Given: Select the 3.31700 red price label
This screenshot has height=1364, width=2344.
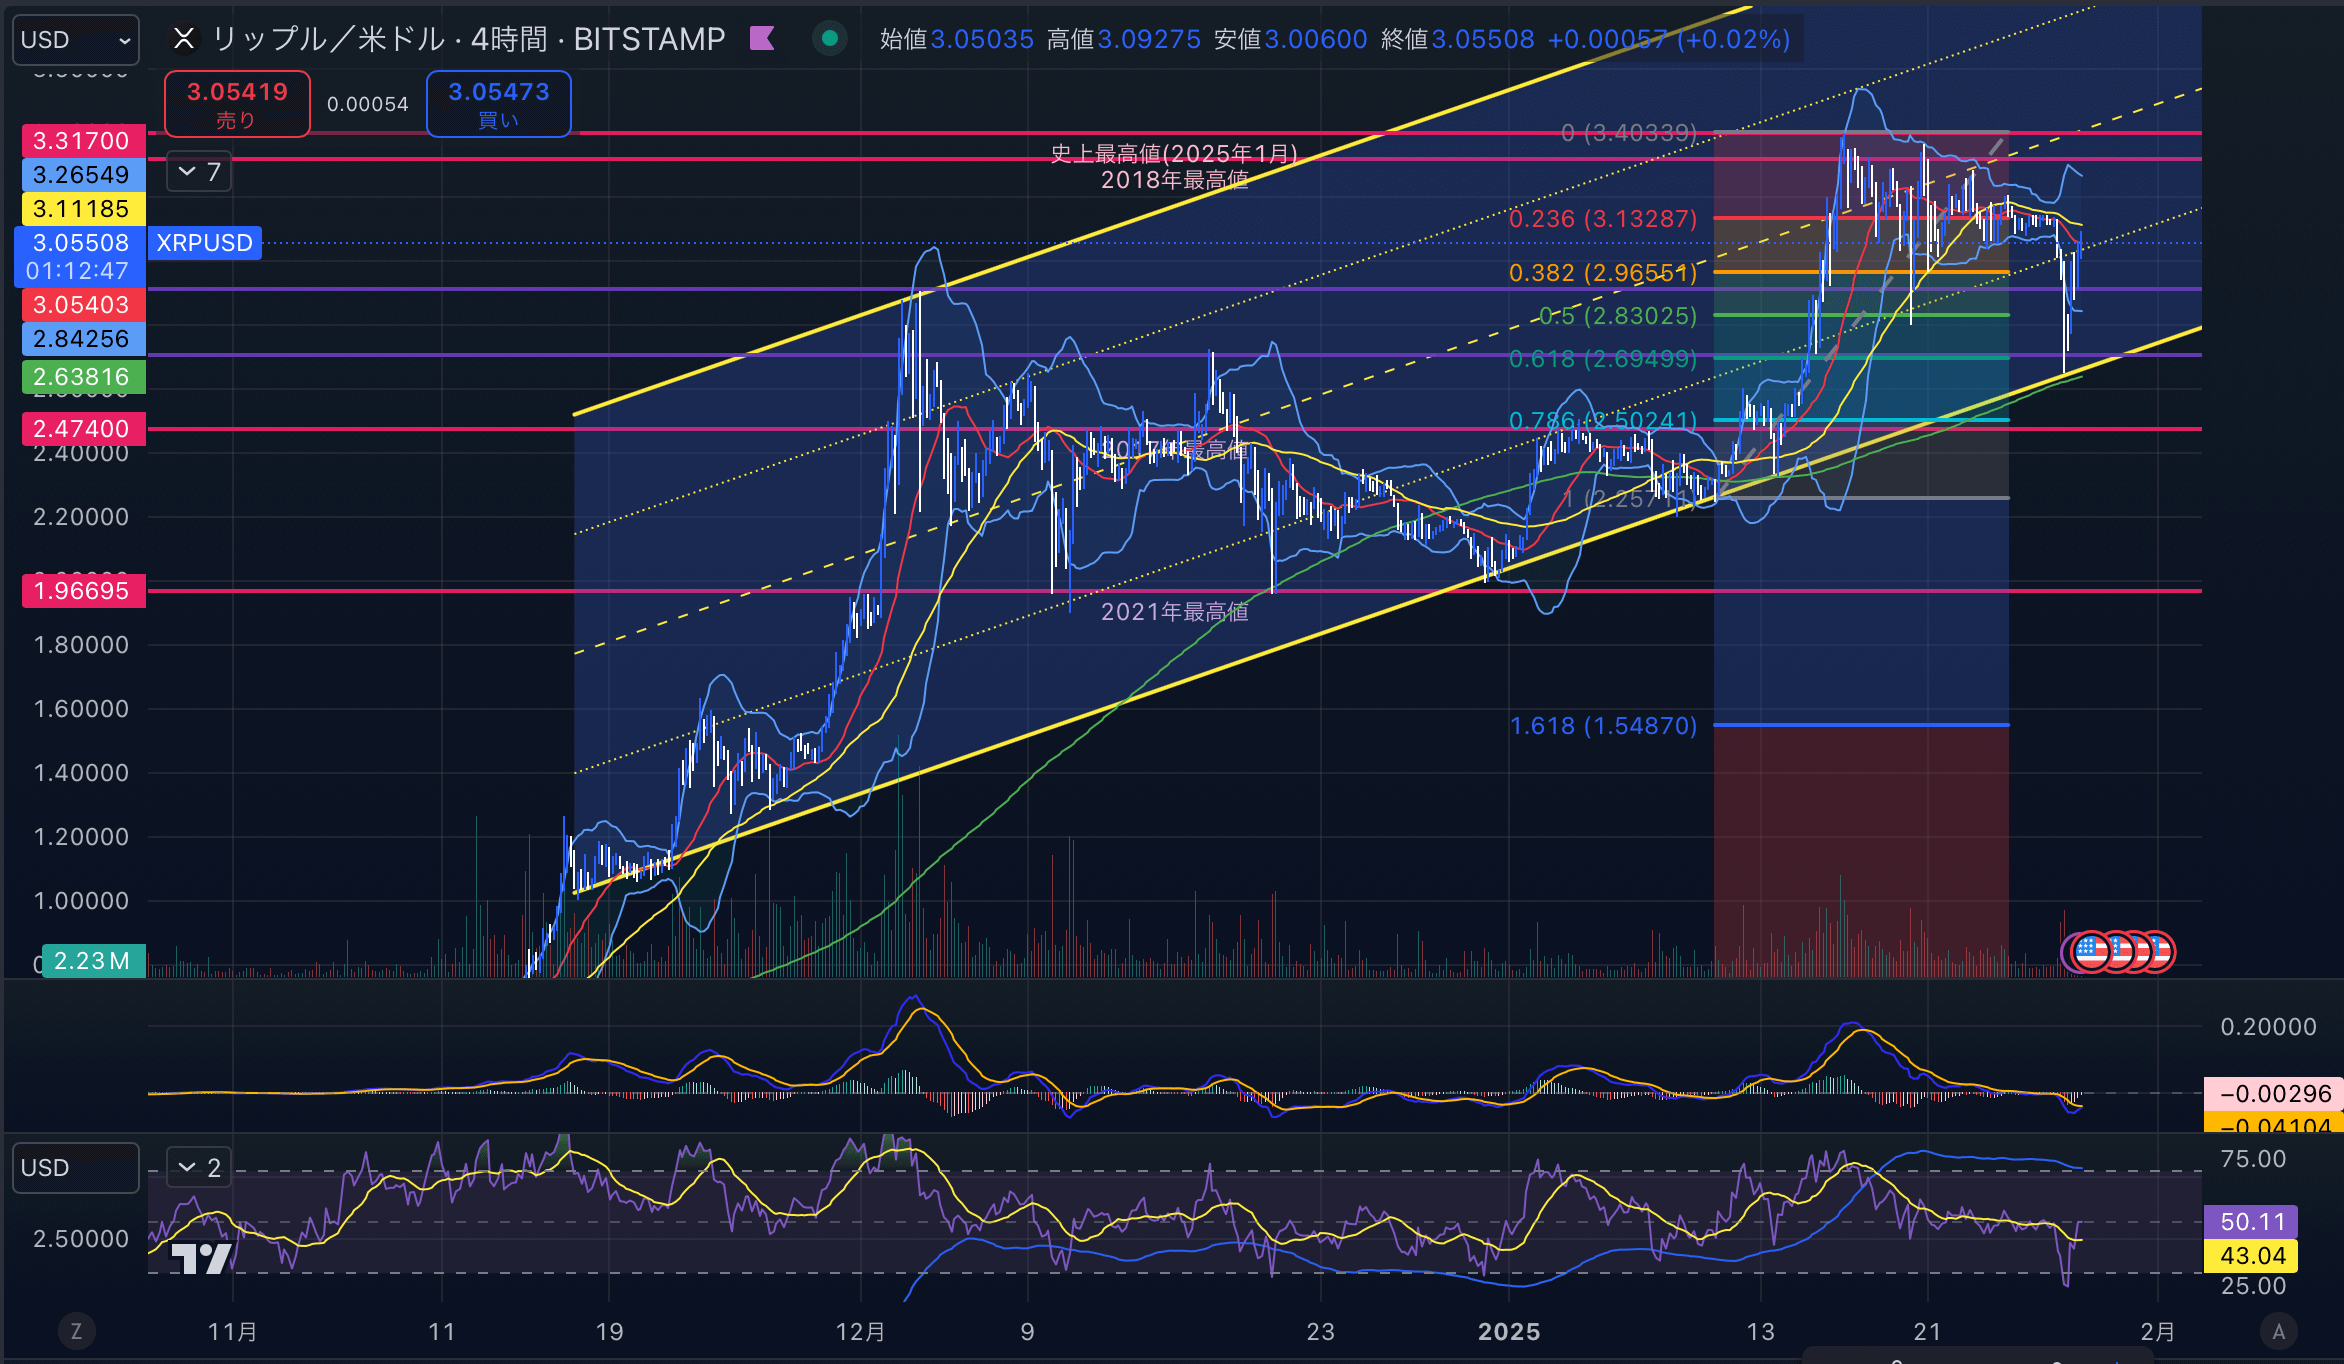Looking at the screenshot, I should click(83, 141).
